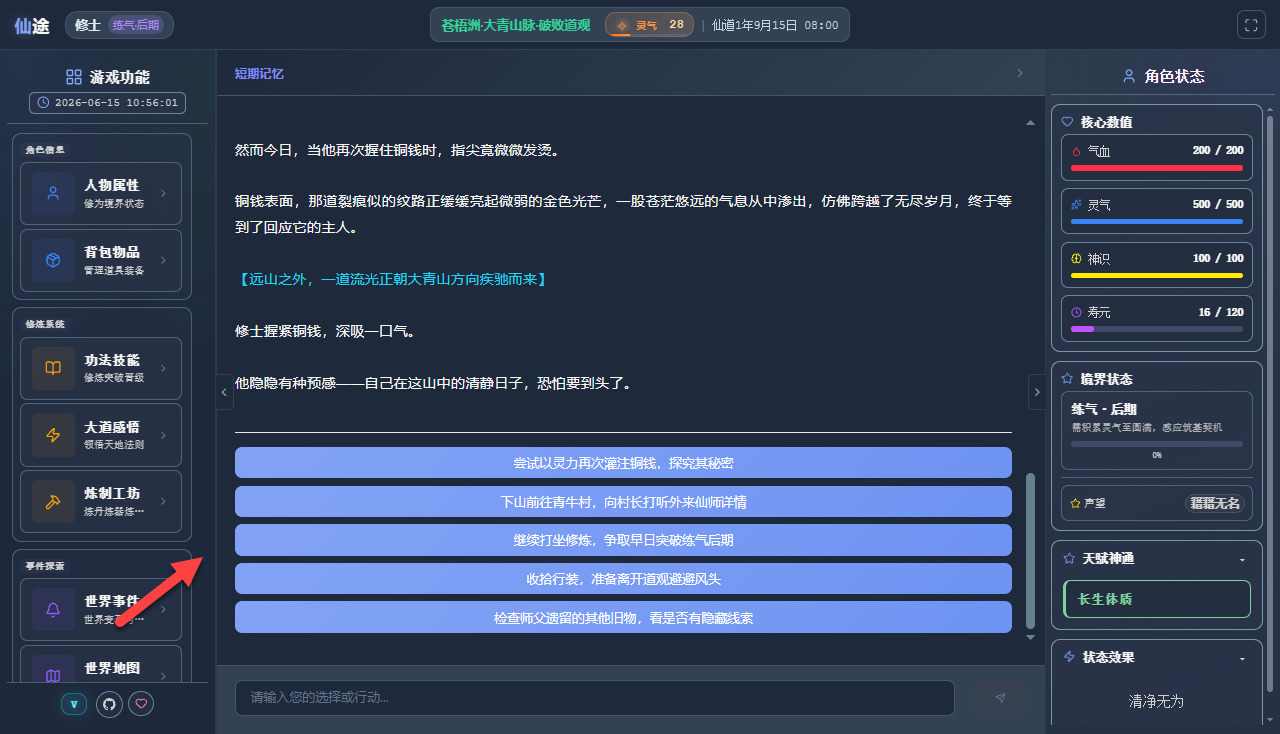Click the 功法技能 book icon
This screenshot has height=734, width=1280.
(53, 368)
